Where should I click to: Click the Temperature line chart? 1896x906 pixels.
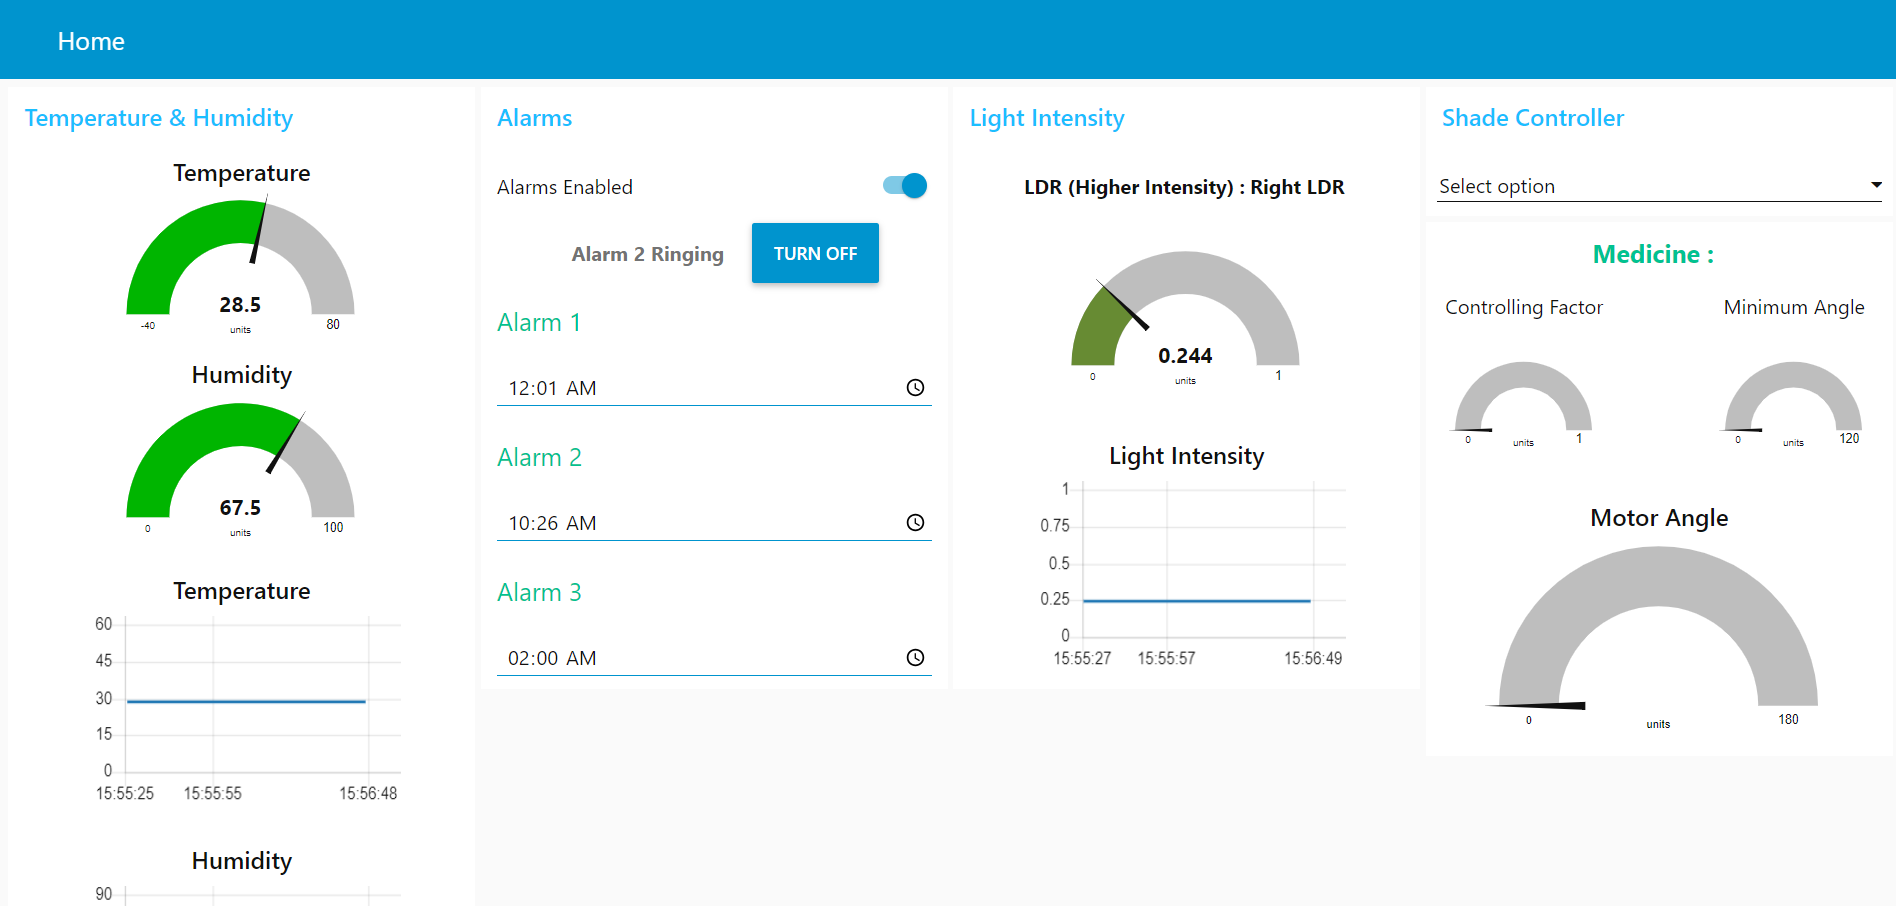[246, 708]
